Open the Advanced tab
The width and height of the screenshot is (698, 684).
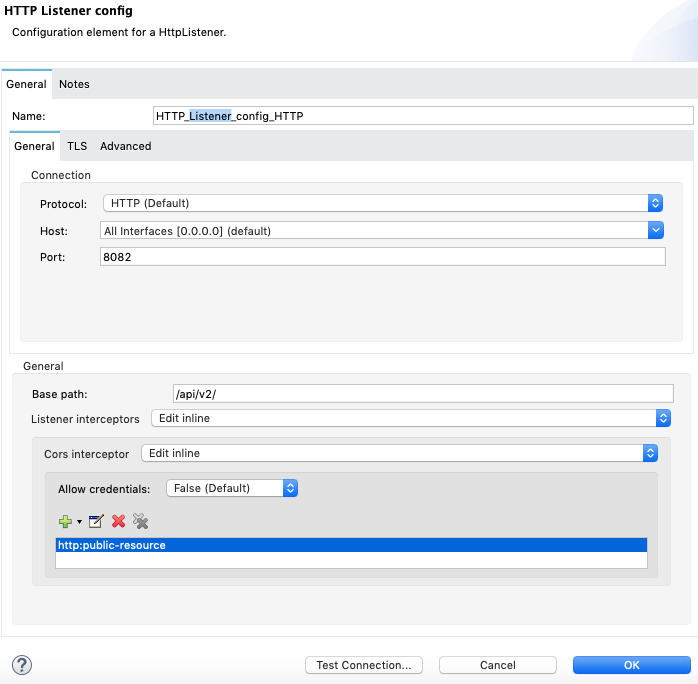125,146
